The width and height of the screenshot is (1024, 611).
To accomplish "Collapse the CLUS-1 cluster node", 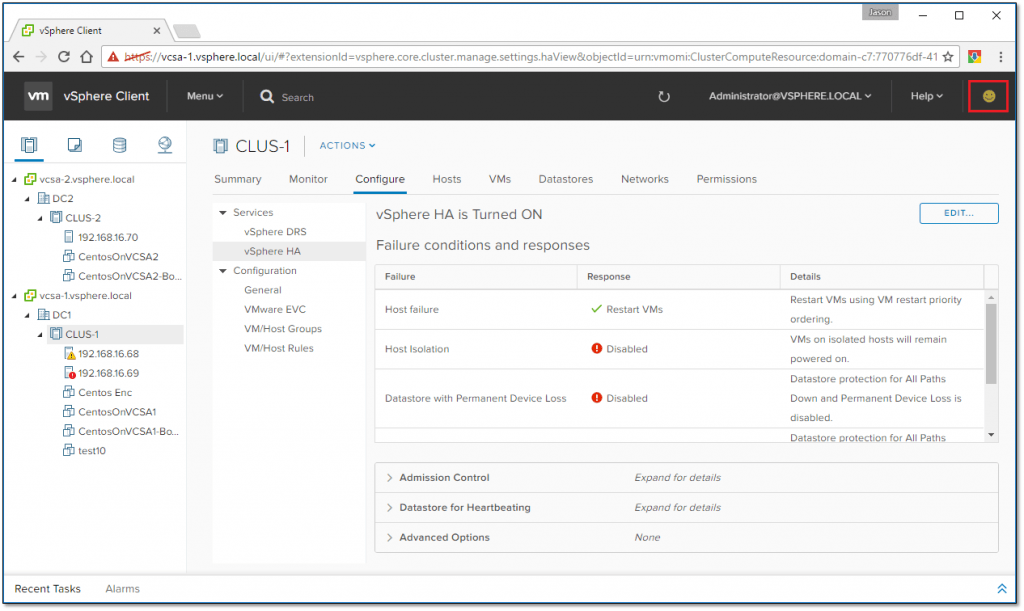I will click(x=40, y=334).
